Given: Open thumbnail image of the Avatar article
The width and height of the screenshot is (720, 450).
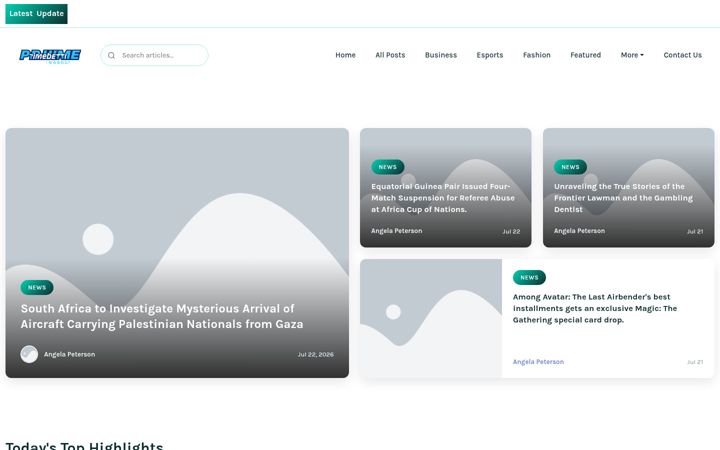Looking at the screenshot, I should 431,318.
